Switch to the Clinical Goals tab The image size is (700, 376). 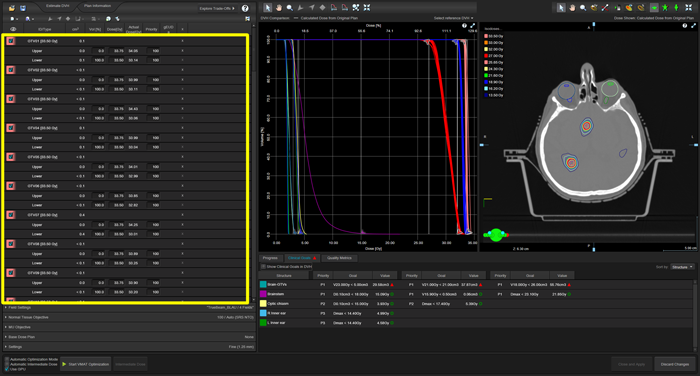302,258
